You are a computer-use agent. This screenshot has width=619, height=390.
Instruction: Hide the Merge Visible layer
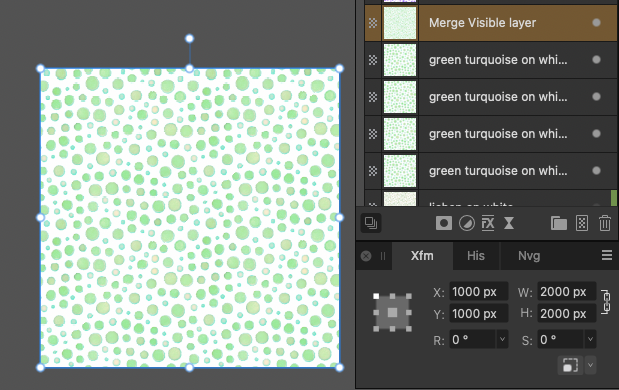pos(596,23)
